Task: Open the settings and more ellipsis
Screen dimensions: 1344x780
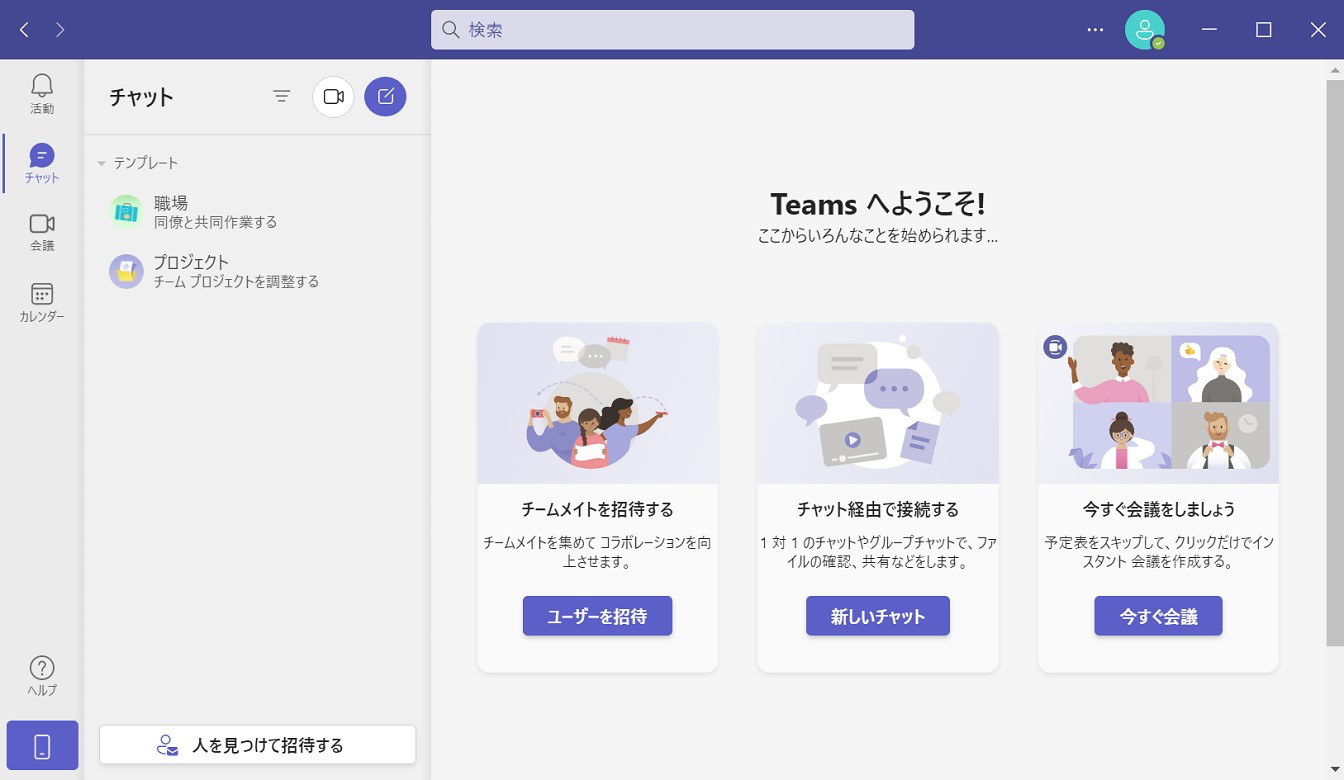Action: click(x=1095, y=30)
